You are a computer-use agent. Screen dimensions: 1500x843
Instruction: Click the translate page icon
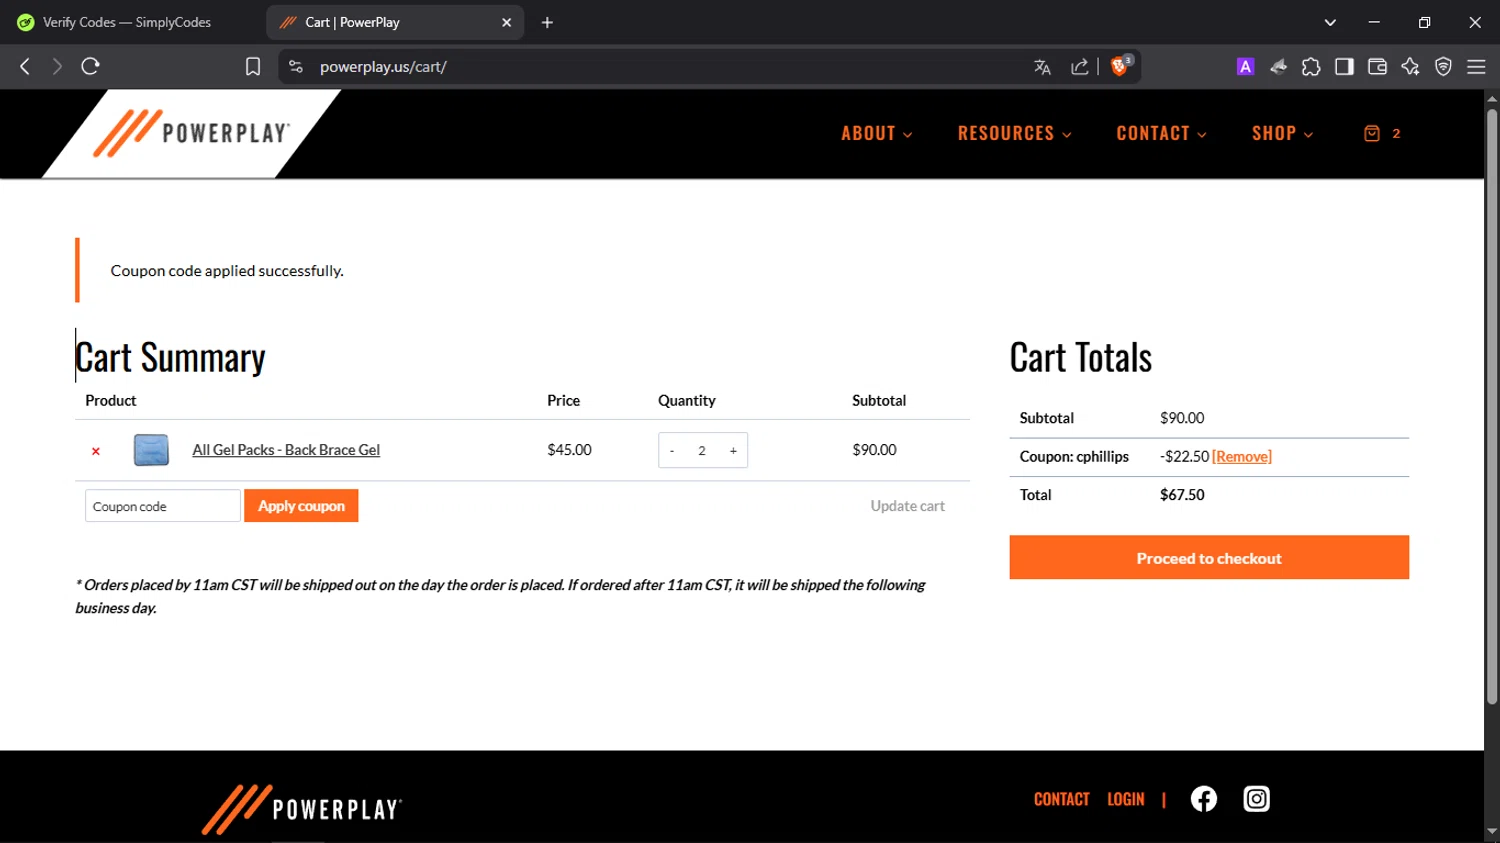pyautogui.click(x=1042, y=67)
